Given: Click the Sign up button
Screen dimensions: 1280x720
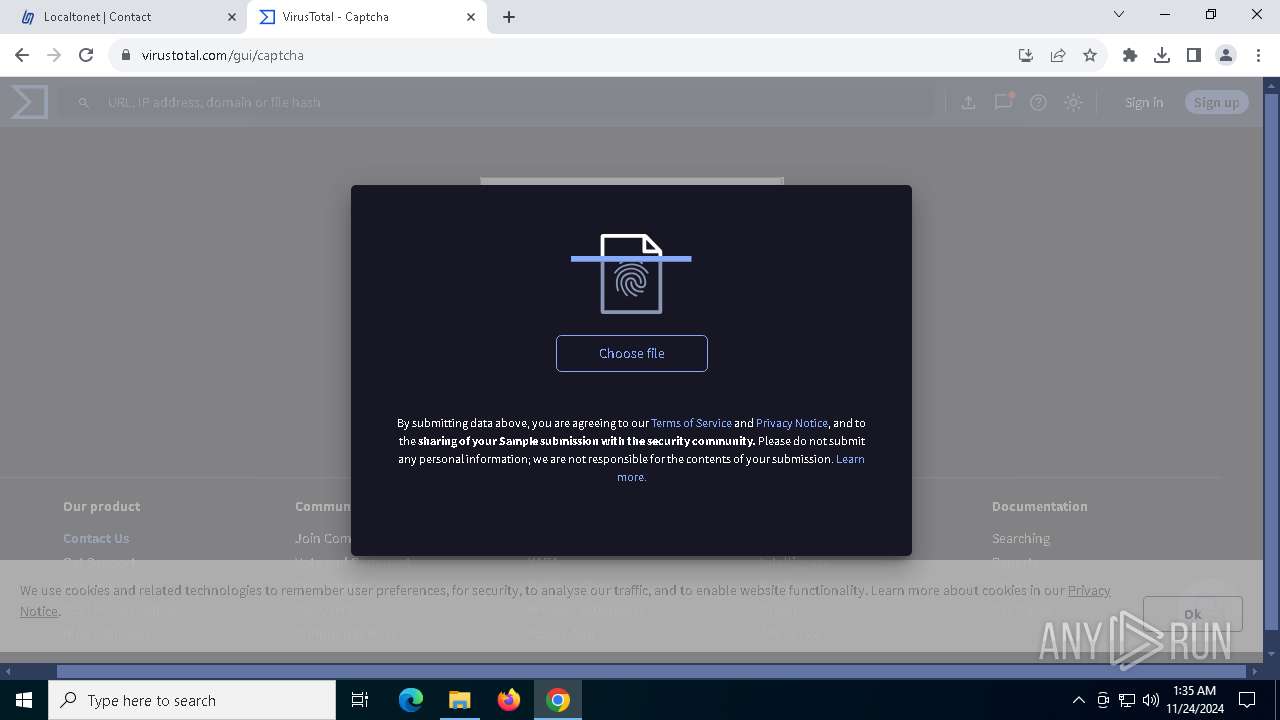Looking at the screenshot, I should coord(1216,102).
